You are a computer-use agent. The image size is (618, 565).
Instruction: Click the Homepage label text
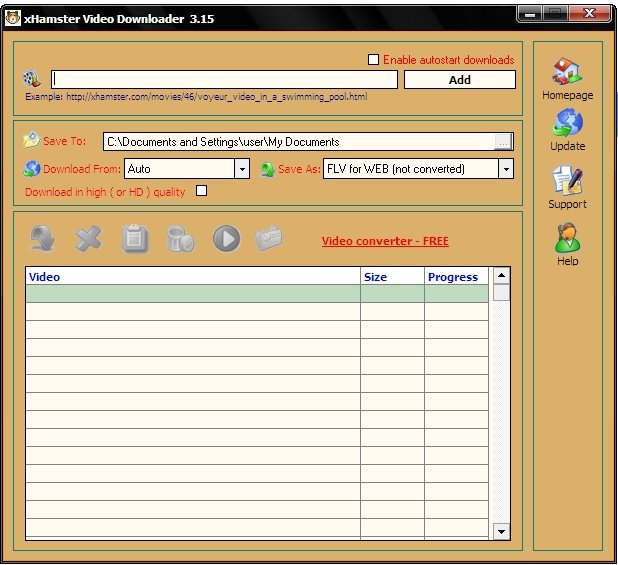click(568, 95)
